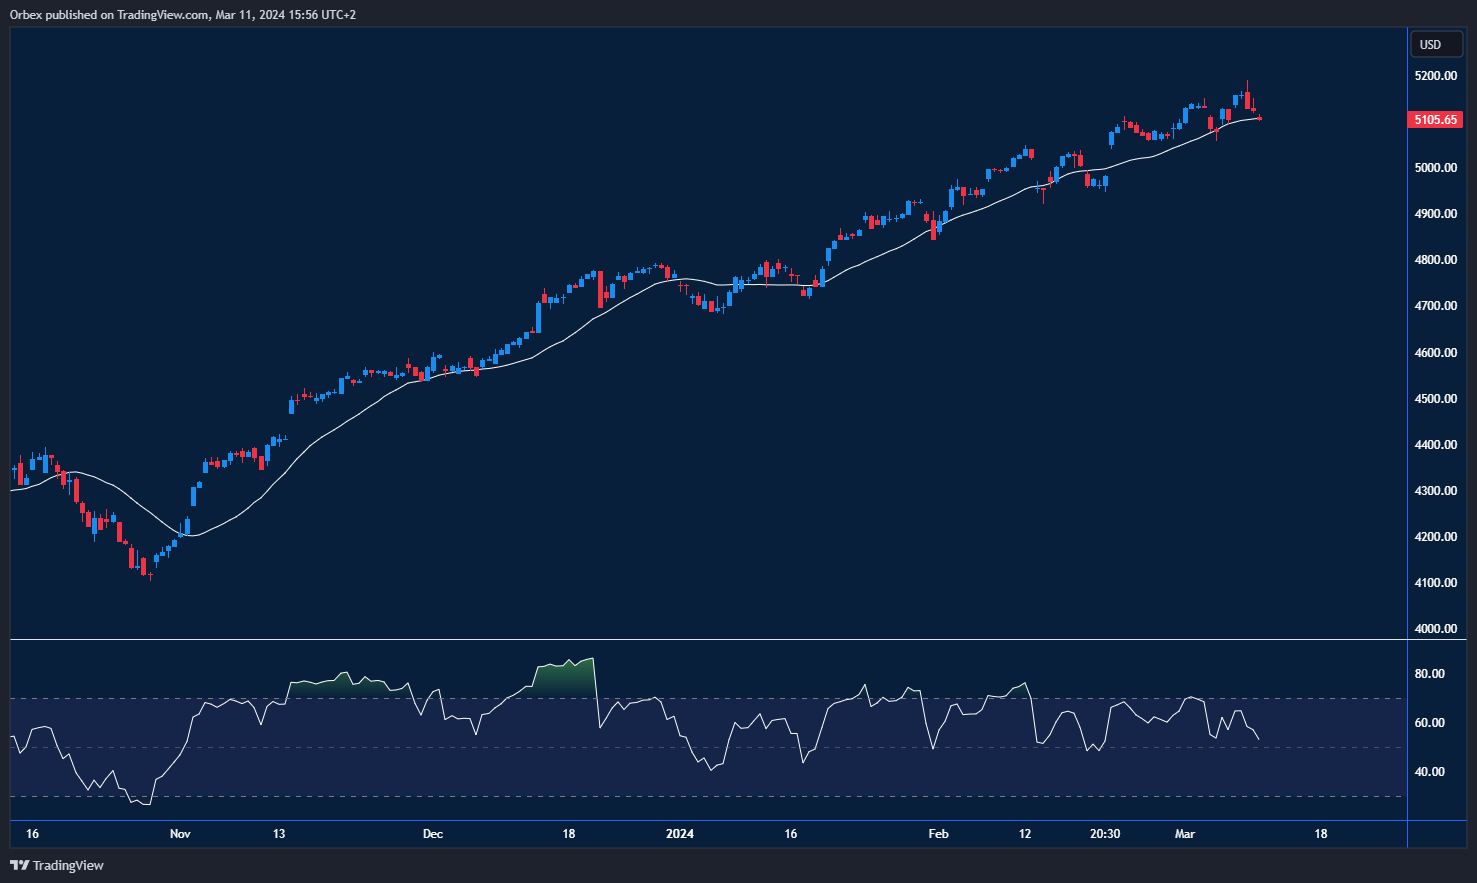Click the 5000.00 price scale label
The image size is (1477, 883).
pos(1435,168)
